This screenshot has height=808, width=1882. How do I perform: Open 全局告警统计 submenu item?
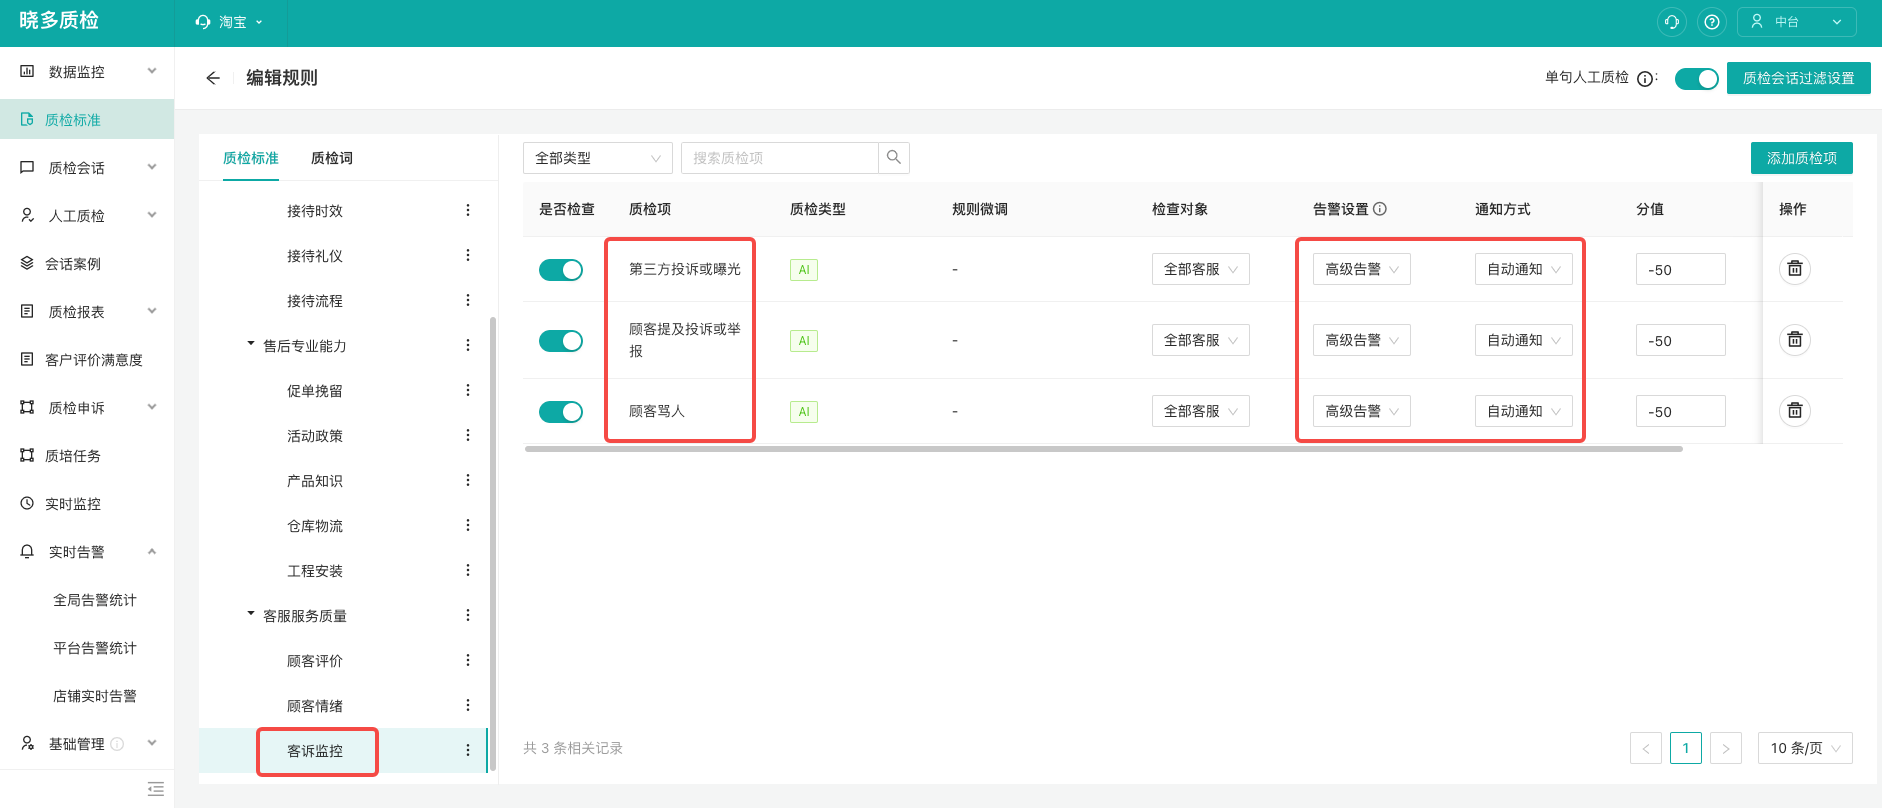(x=95, y=600)
